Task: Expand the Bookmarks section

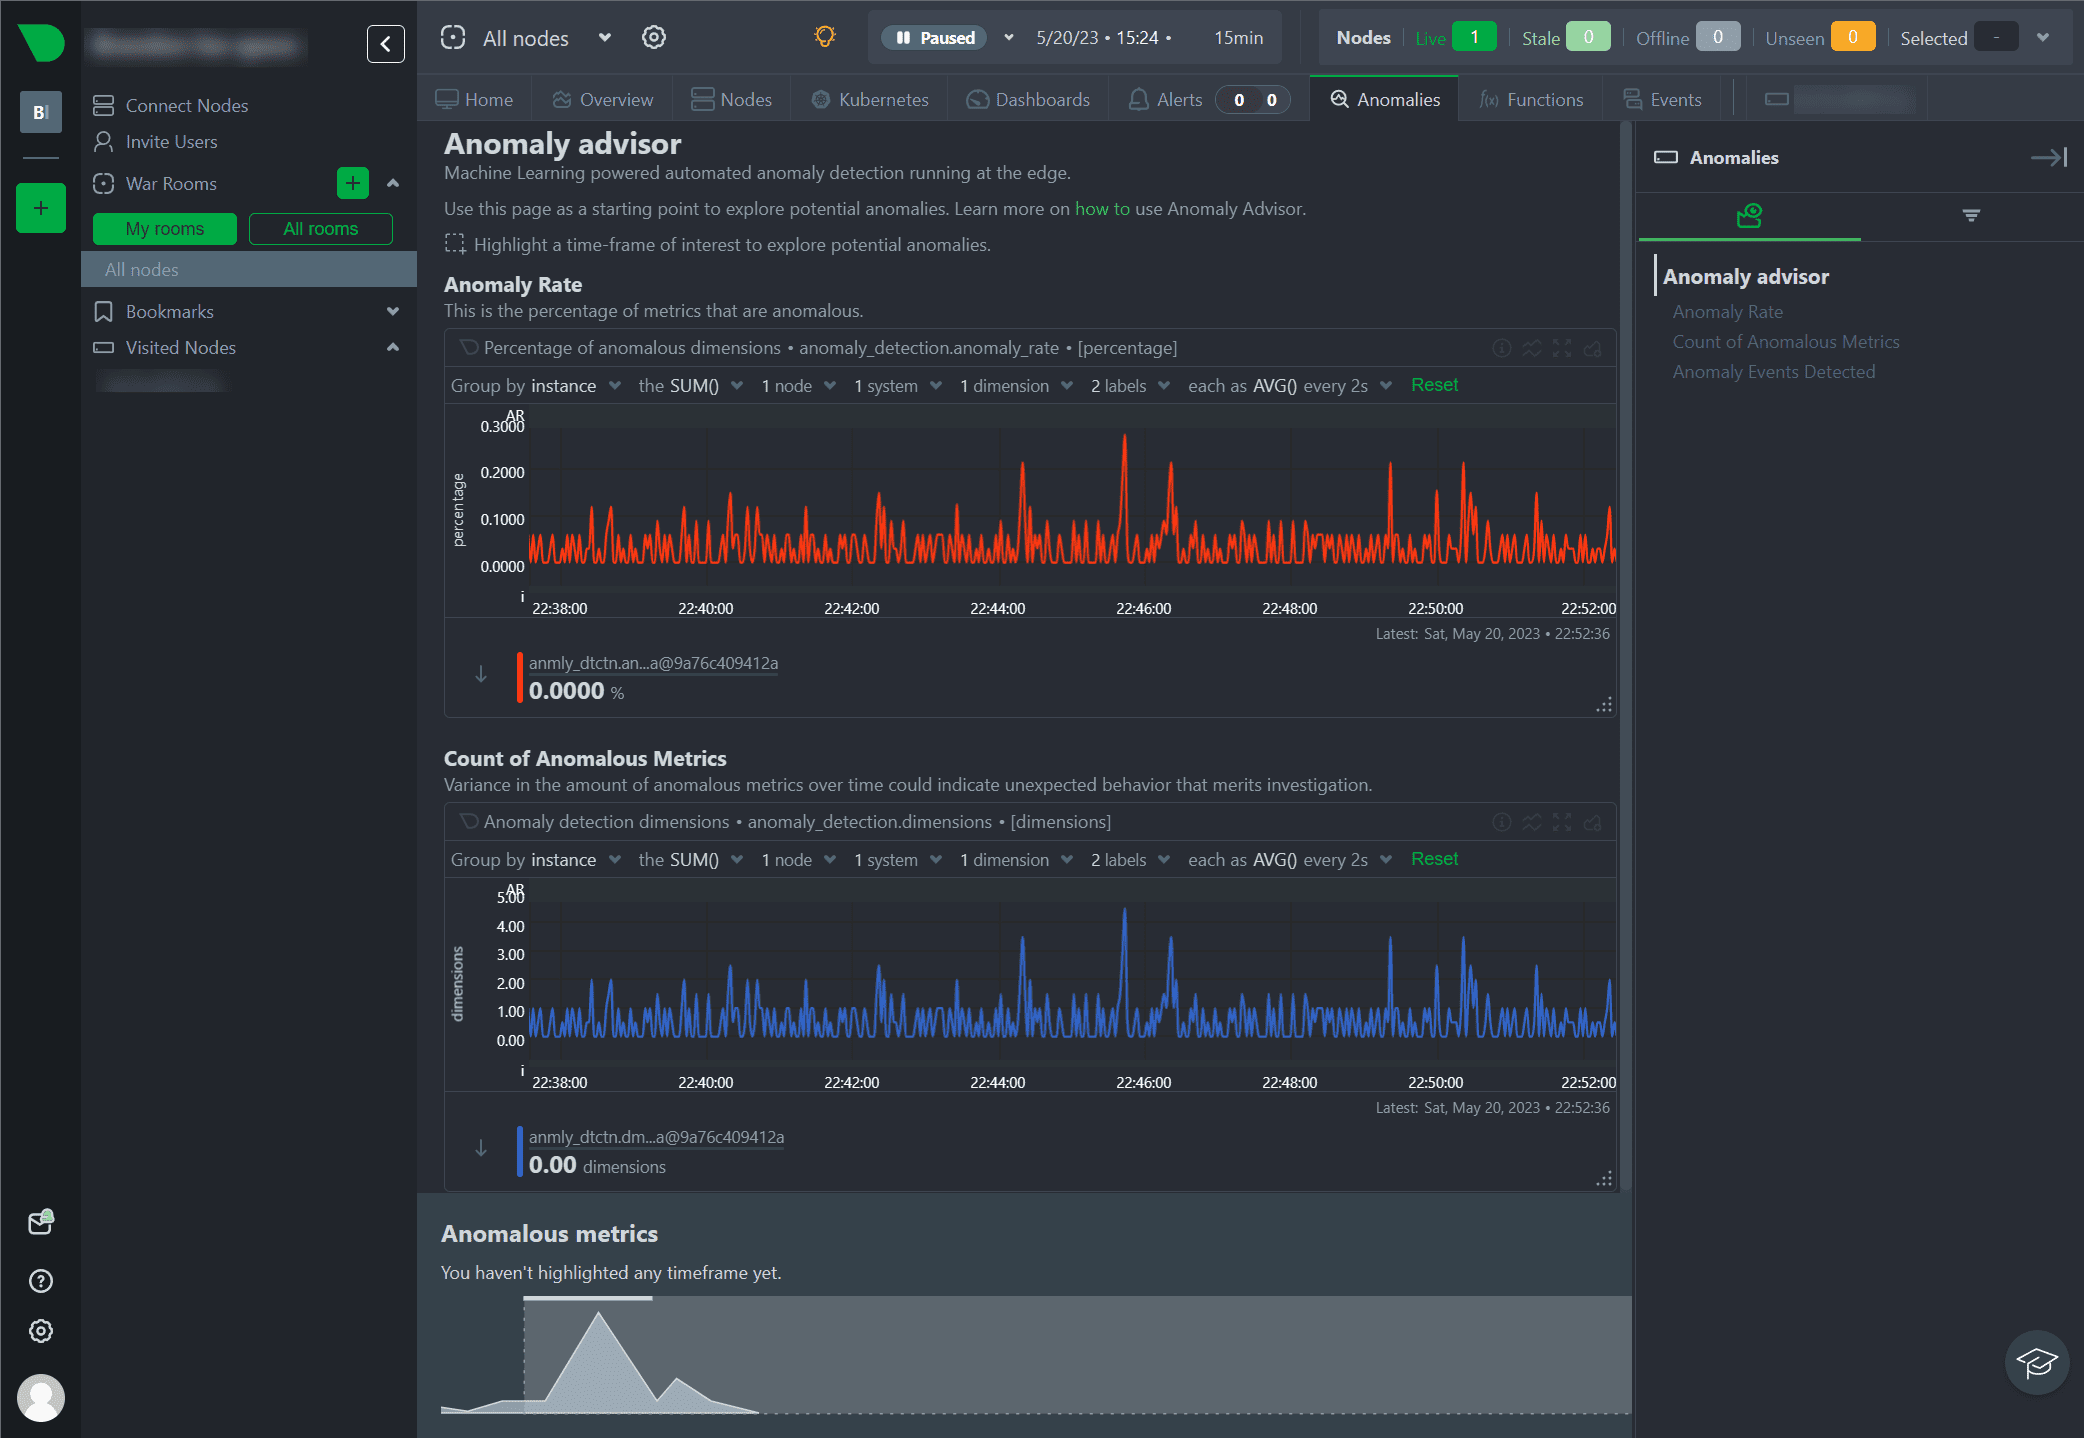Action: [392, 312]
